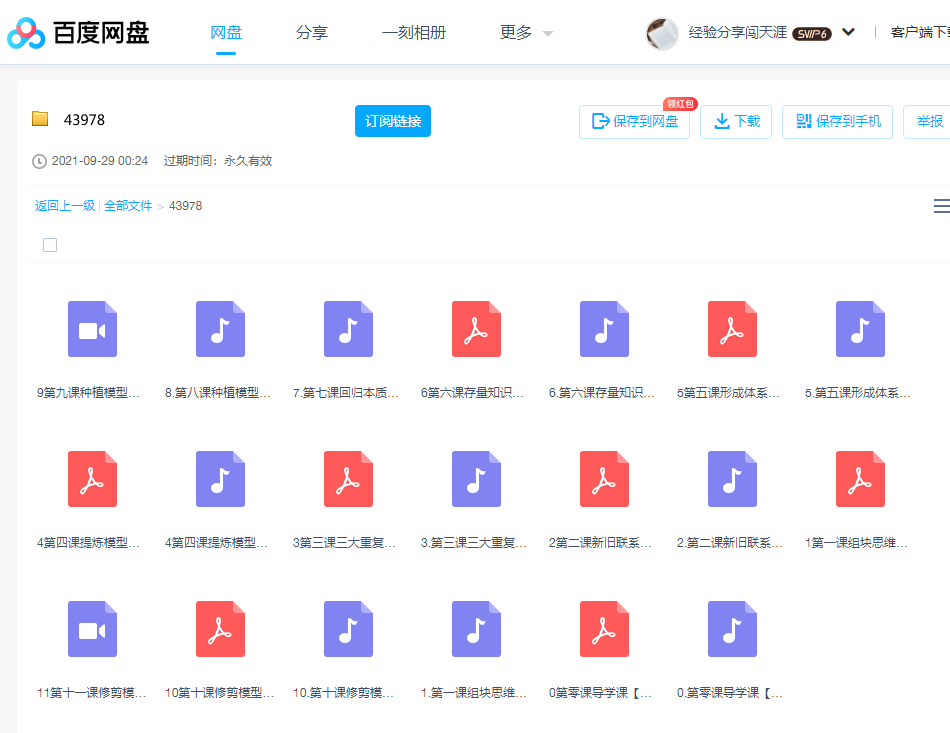Open the audio icon for 4第四课提炼模型
The width and height of the screenshot is (950, 733).
click(x=221, y=479)
